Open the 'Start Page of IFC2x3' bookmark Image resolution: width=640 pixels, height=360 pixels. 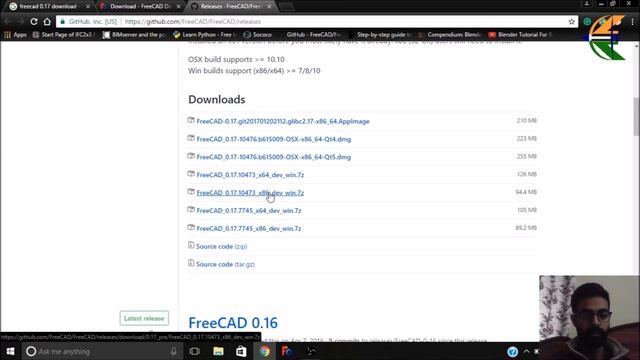(x=63, y=35)
